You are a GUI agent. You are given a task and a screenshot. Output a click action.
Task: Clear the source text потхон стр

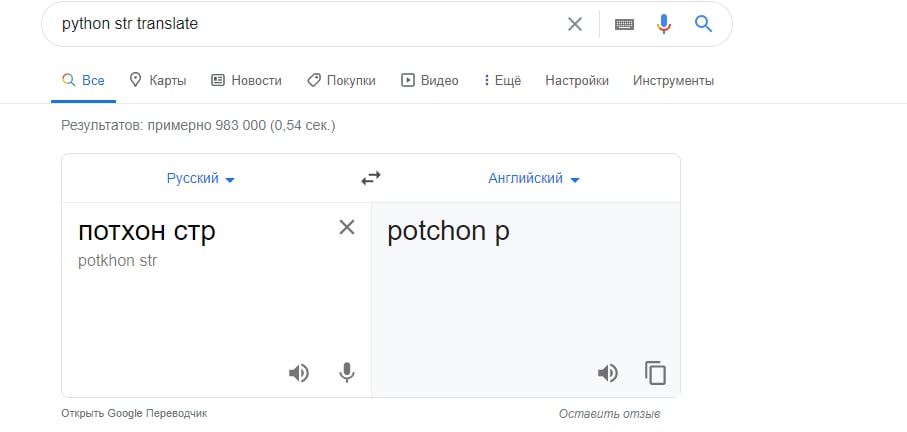[x=347, y=227]
